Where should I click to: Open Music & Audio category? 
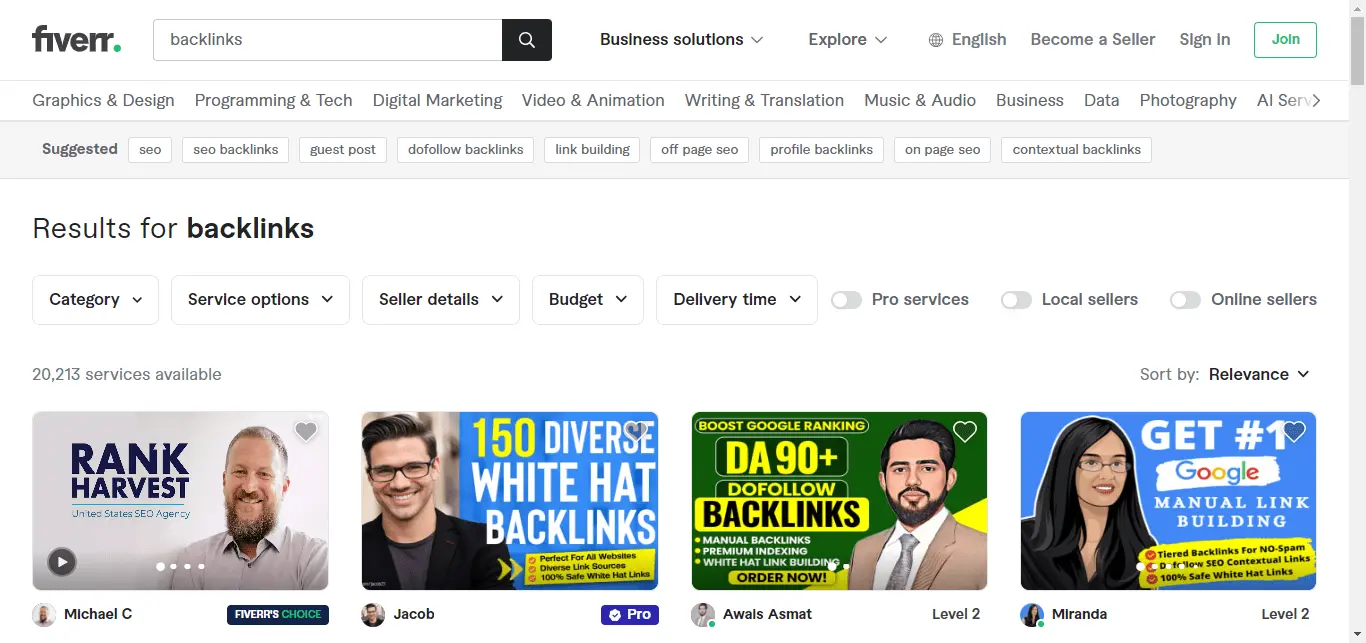click(x=920, y=100)
